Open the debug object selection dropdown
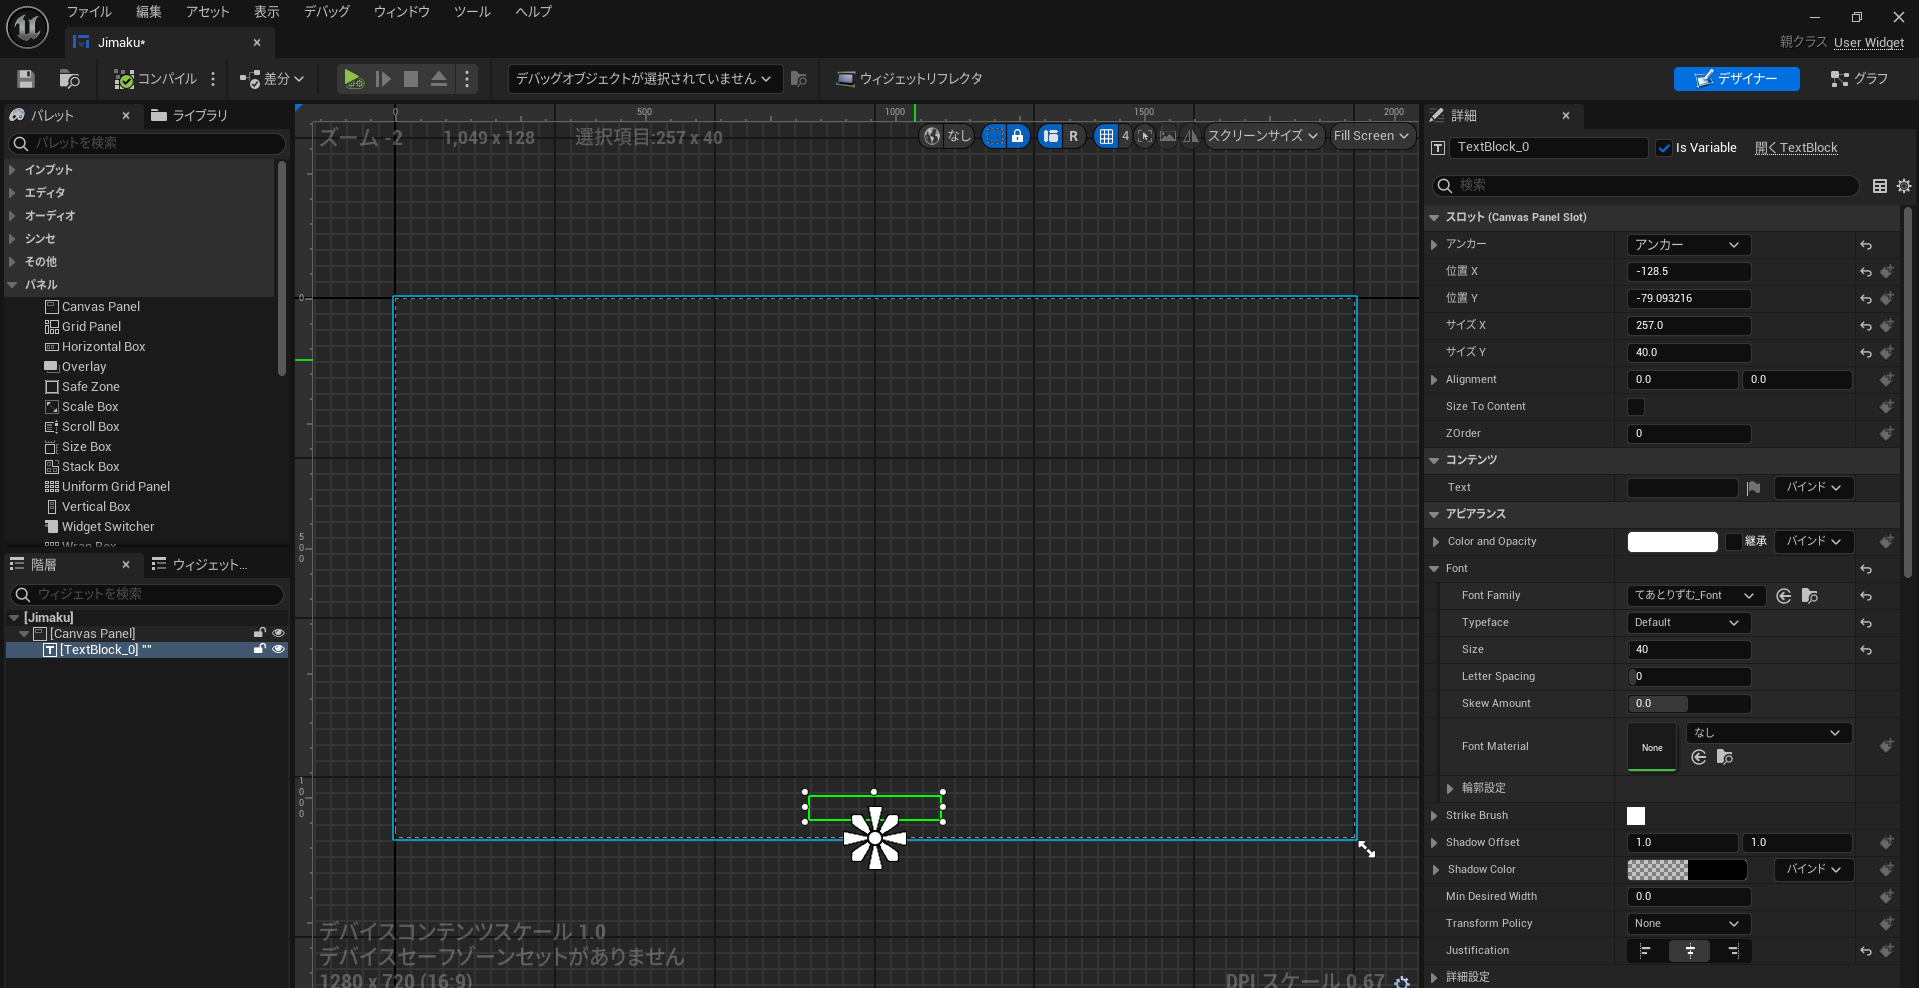The image size is (1919, 988). (x=644, y=79)
